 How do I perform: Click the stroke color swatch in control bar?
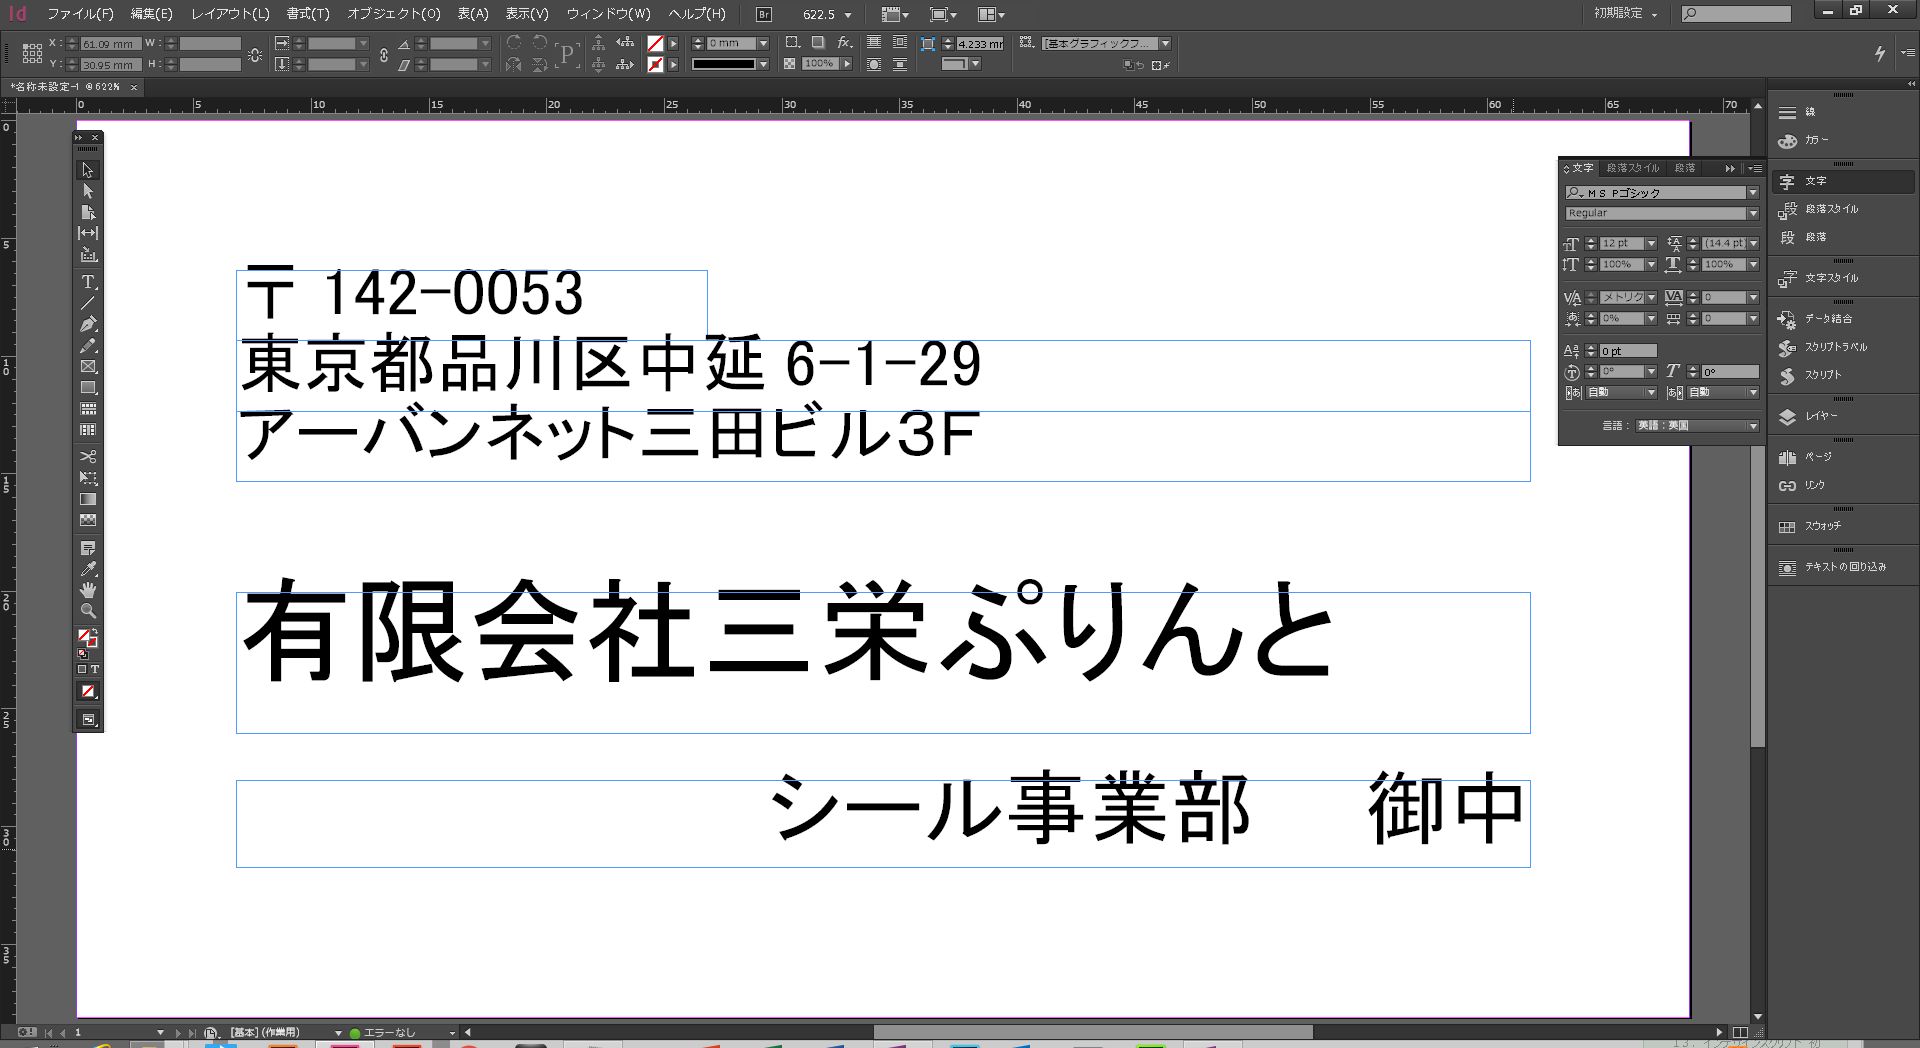click(x=655, y=64)
